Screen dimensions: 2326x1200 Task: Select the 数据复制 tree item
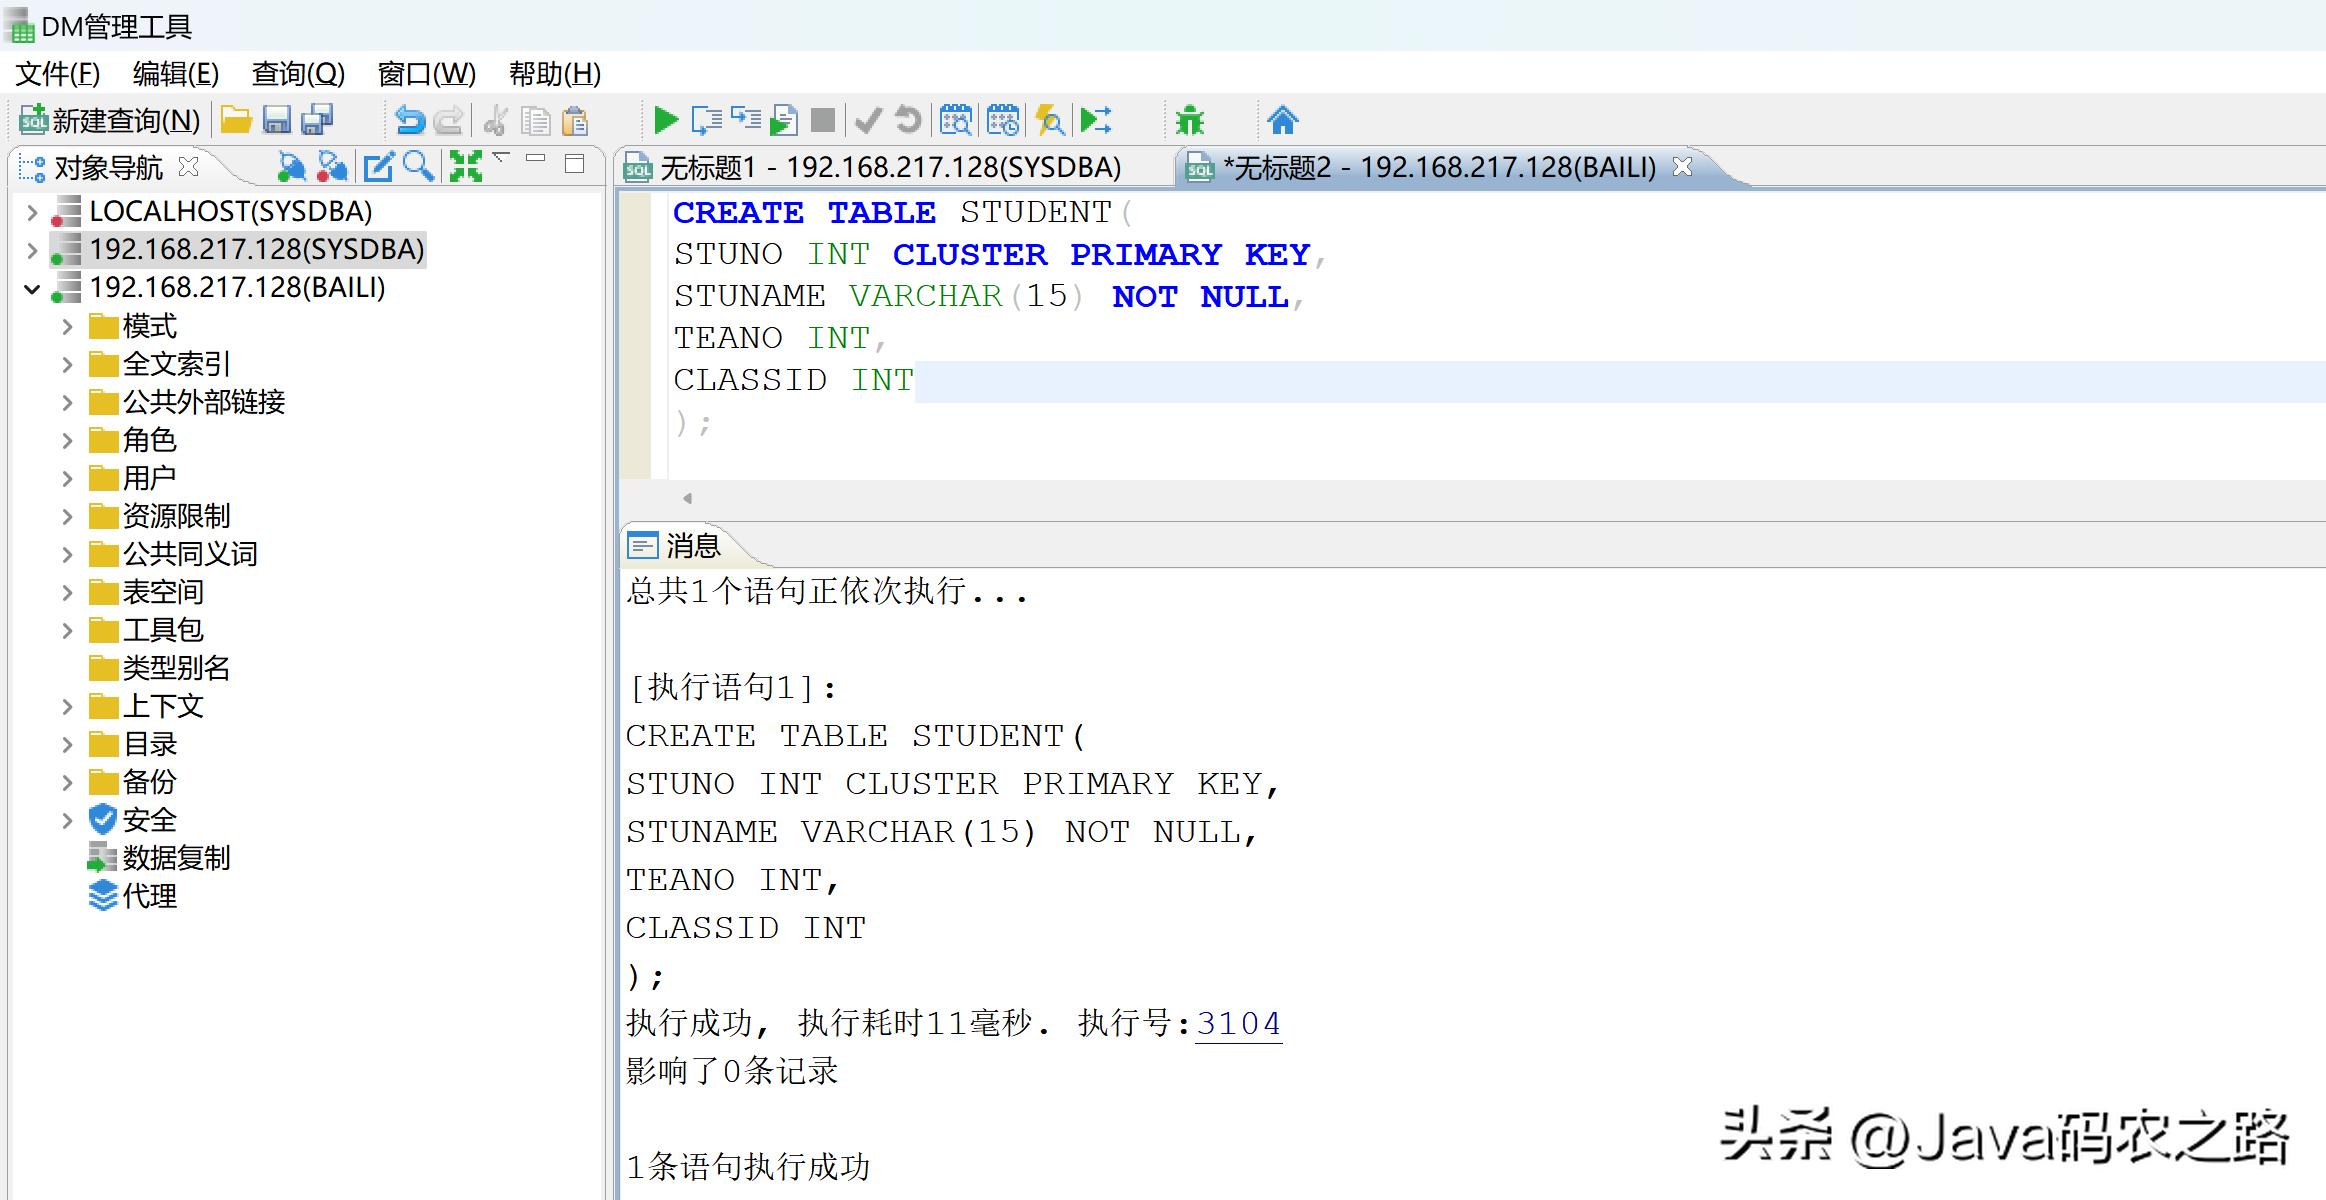pos(176,858)
